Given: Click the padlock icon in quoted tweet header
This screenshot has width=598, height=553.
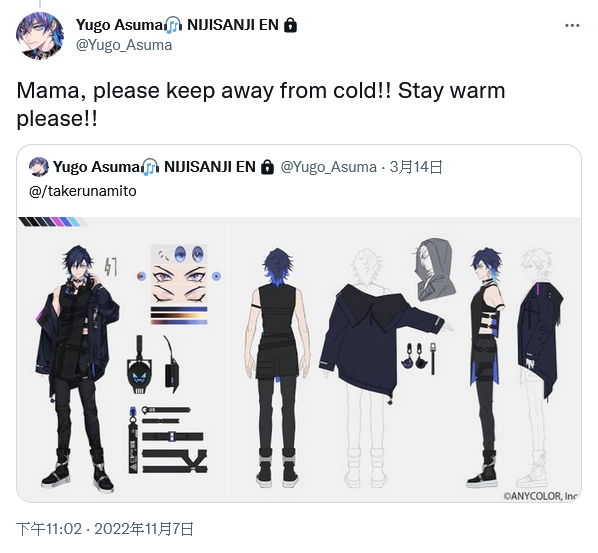Looking at the screenshot, I should [x=267, y=167].
